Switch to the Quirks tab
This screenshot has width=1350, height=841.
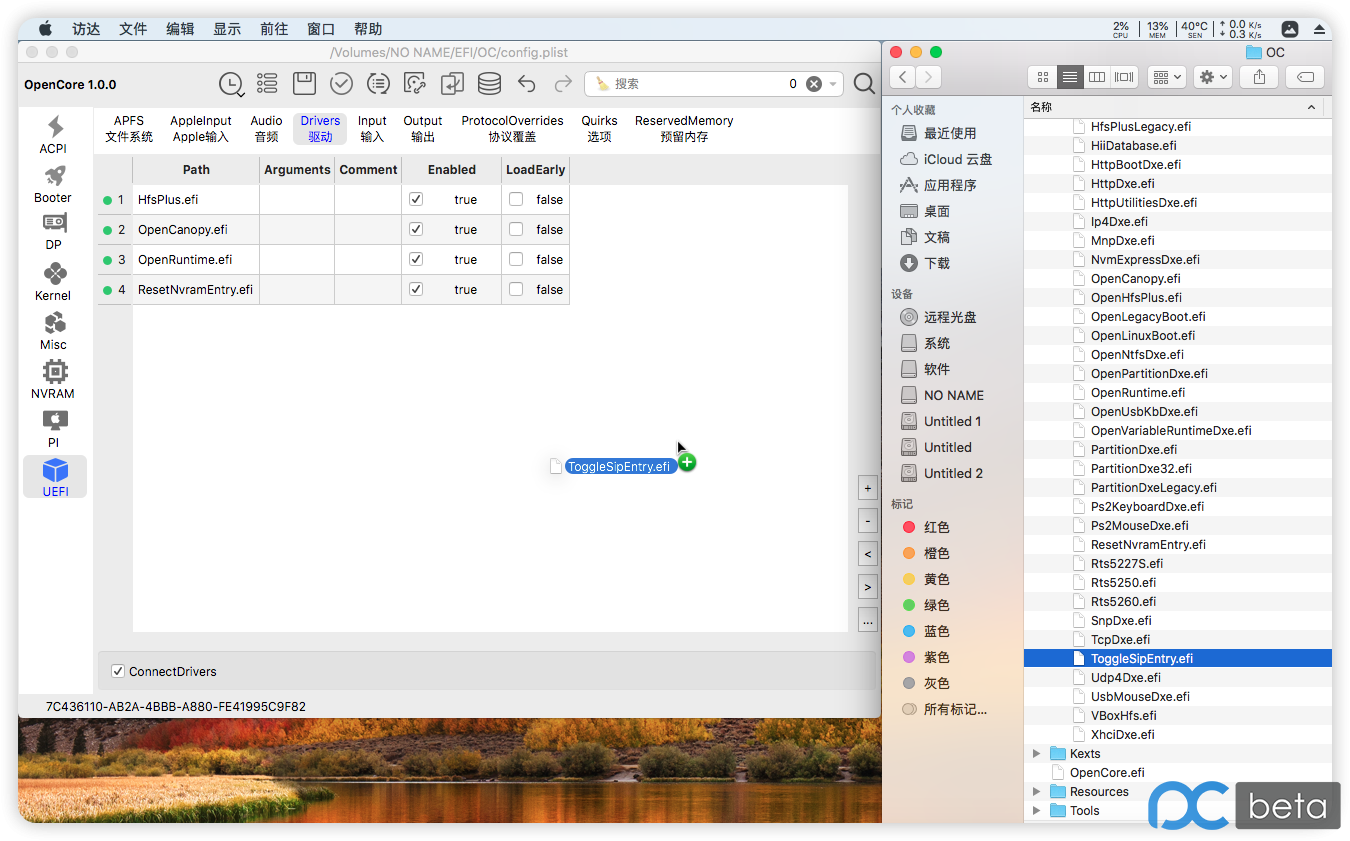coord(599,128)
